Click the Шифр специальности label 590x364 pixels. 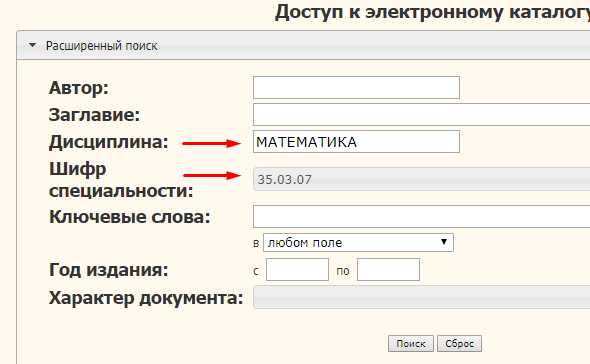(121, 180)
